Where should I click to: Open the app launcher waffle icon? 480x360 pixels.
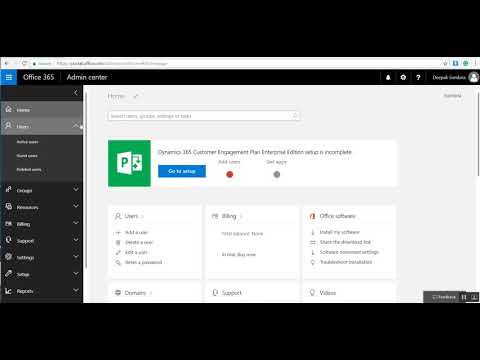9,77
